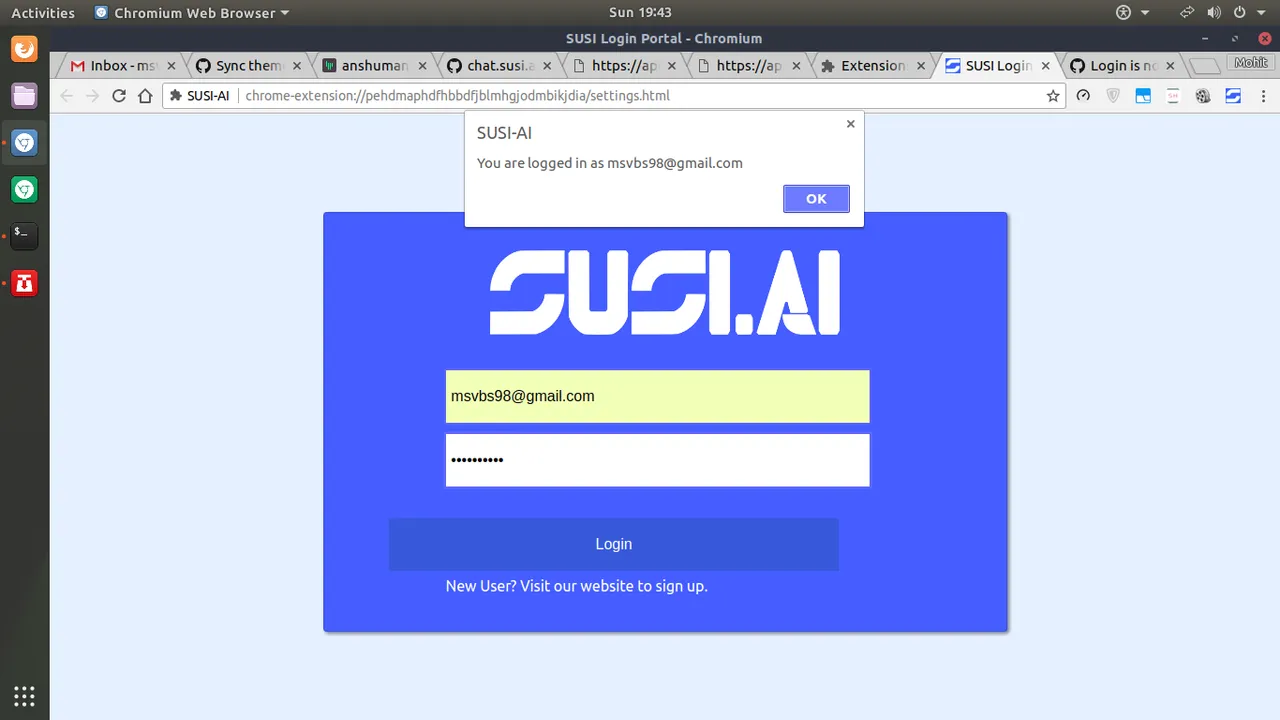Focus the password input field
The height and width of the screenshot is (720, 1280).
pyautogui.click(x=657, y=460)
